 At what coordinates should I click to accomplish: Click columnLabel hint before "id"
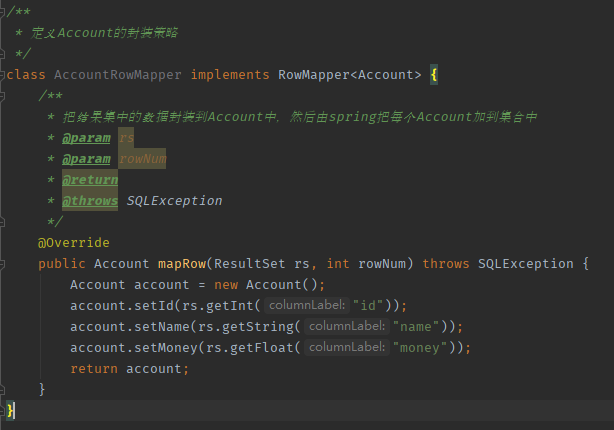pos(307,305)
